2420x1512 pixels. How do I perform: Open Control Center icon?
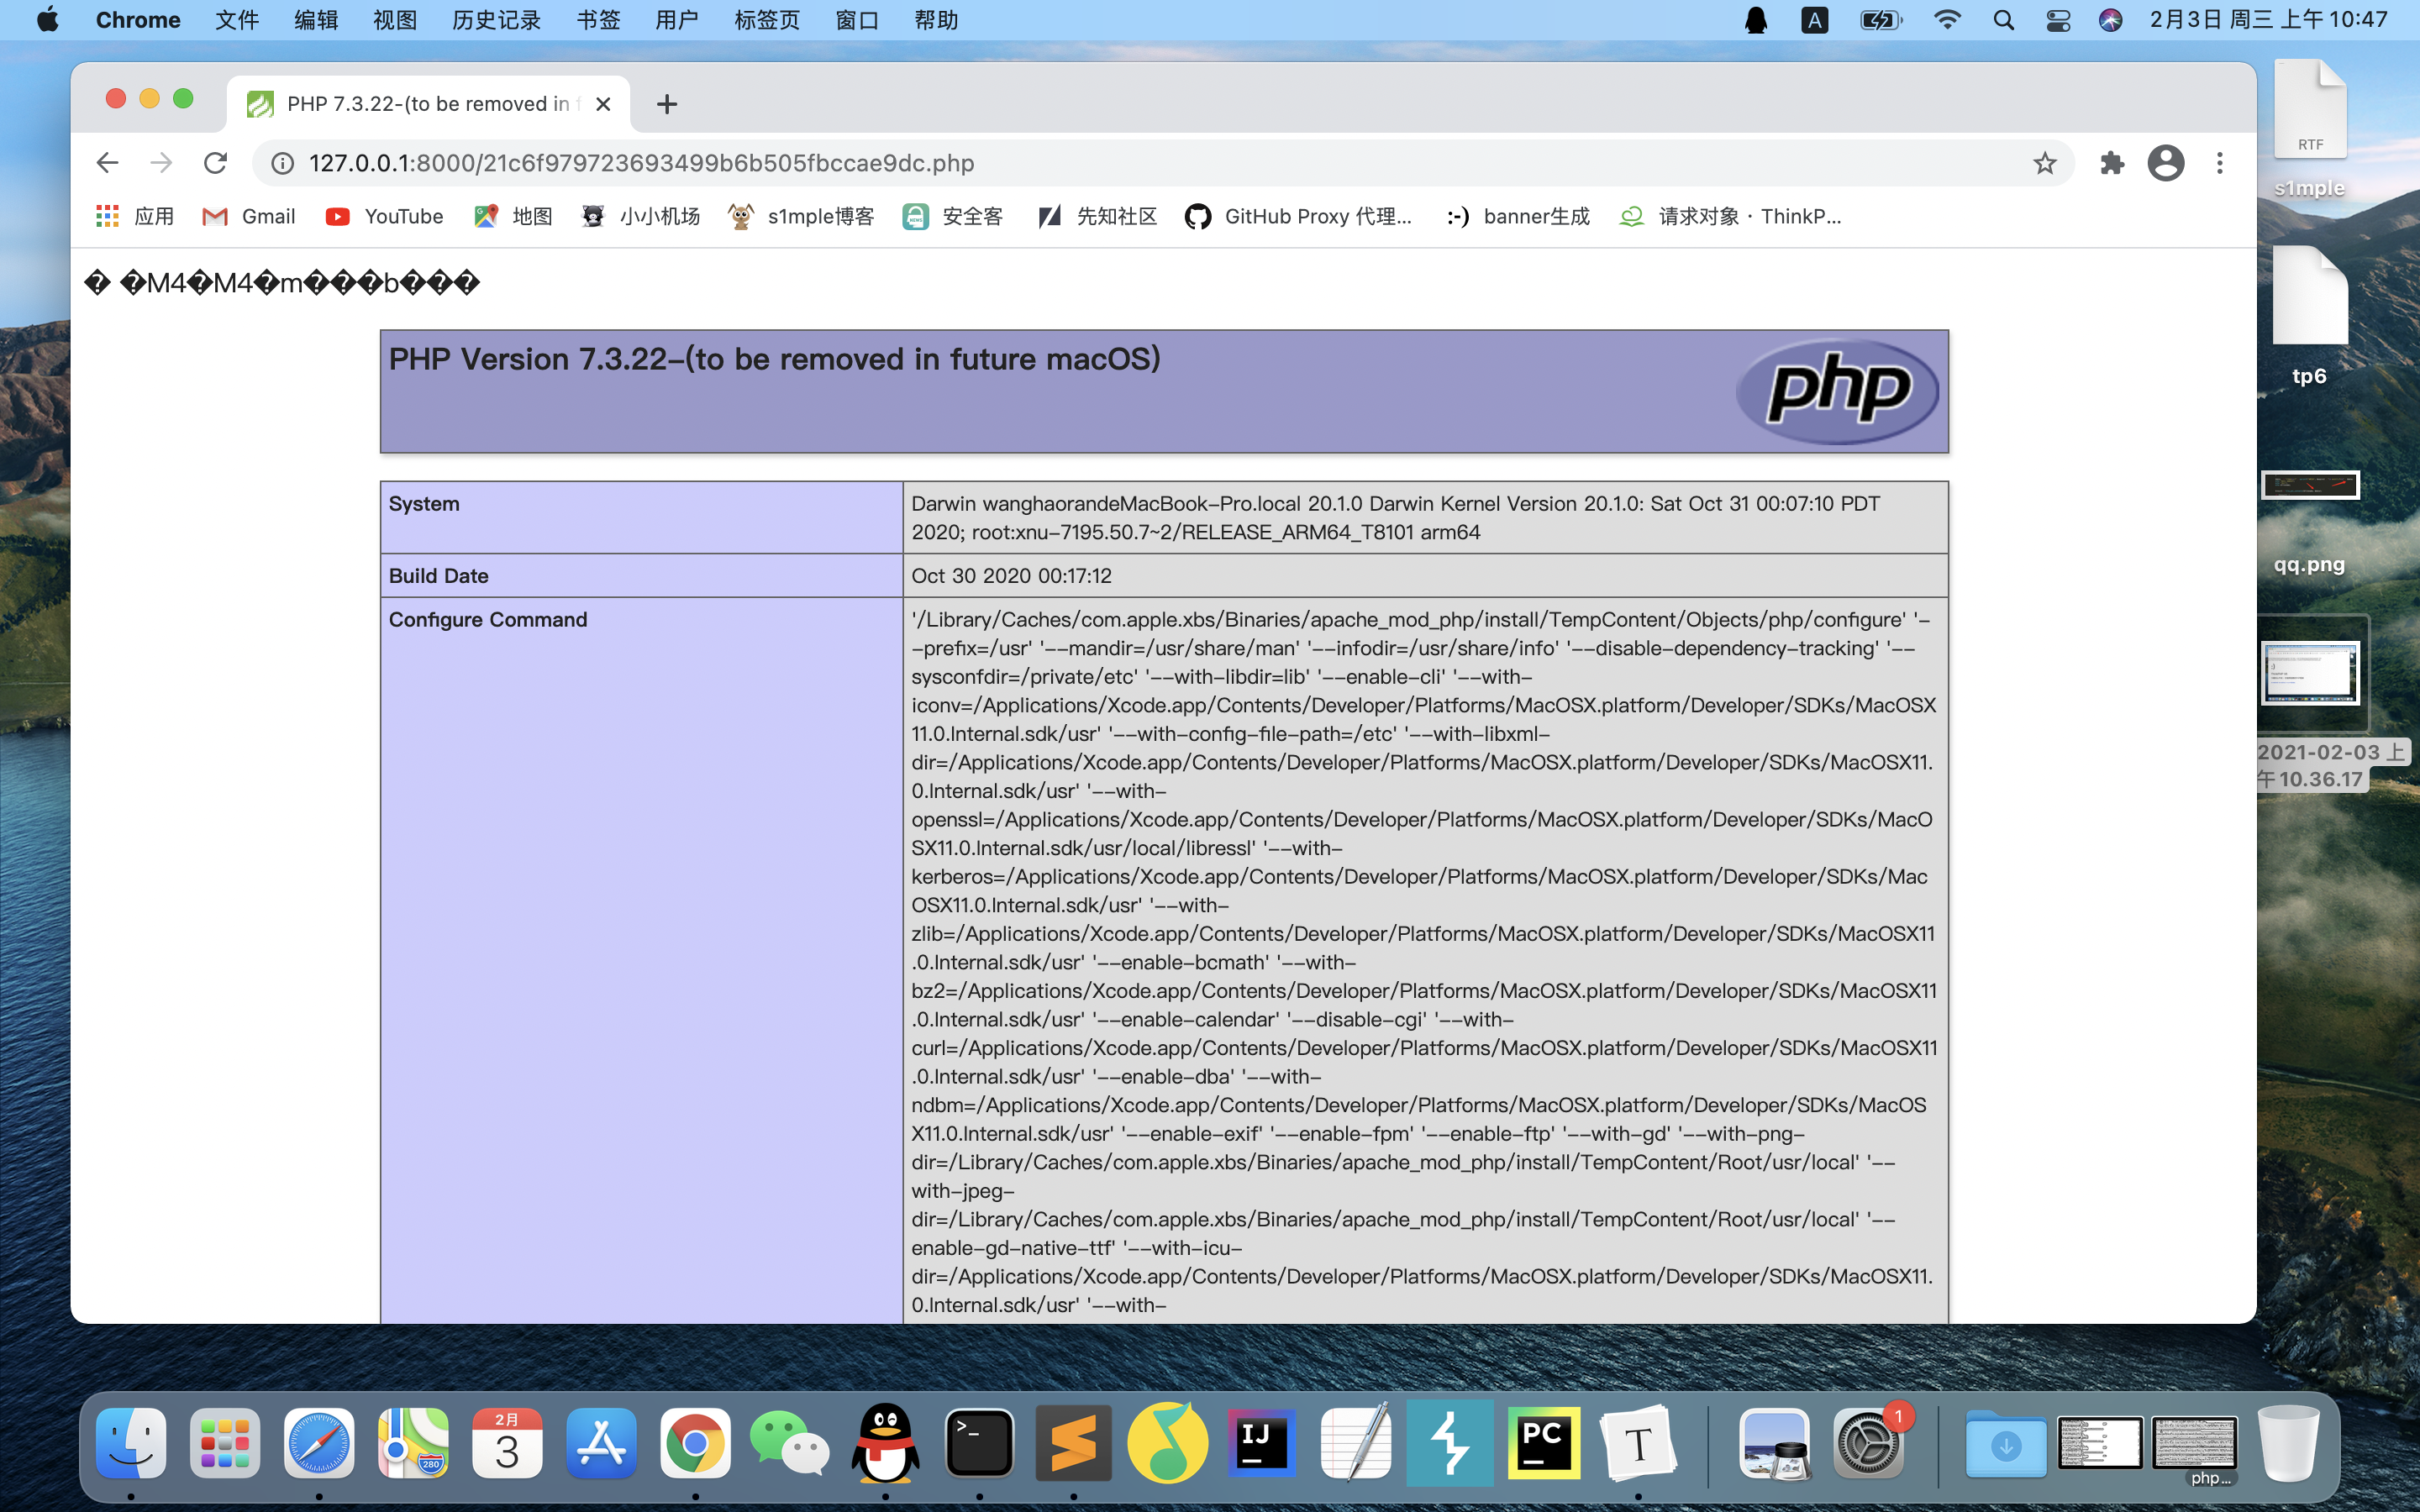[x=2058, y=20]
